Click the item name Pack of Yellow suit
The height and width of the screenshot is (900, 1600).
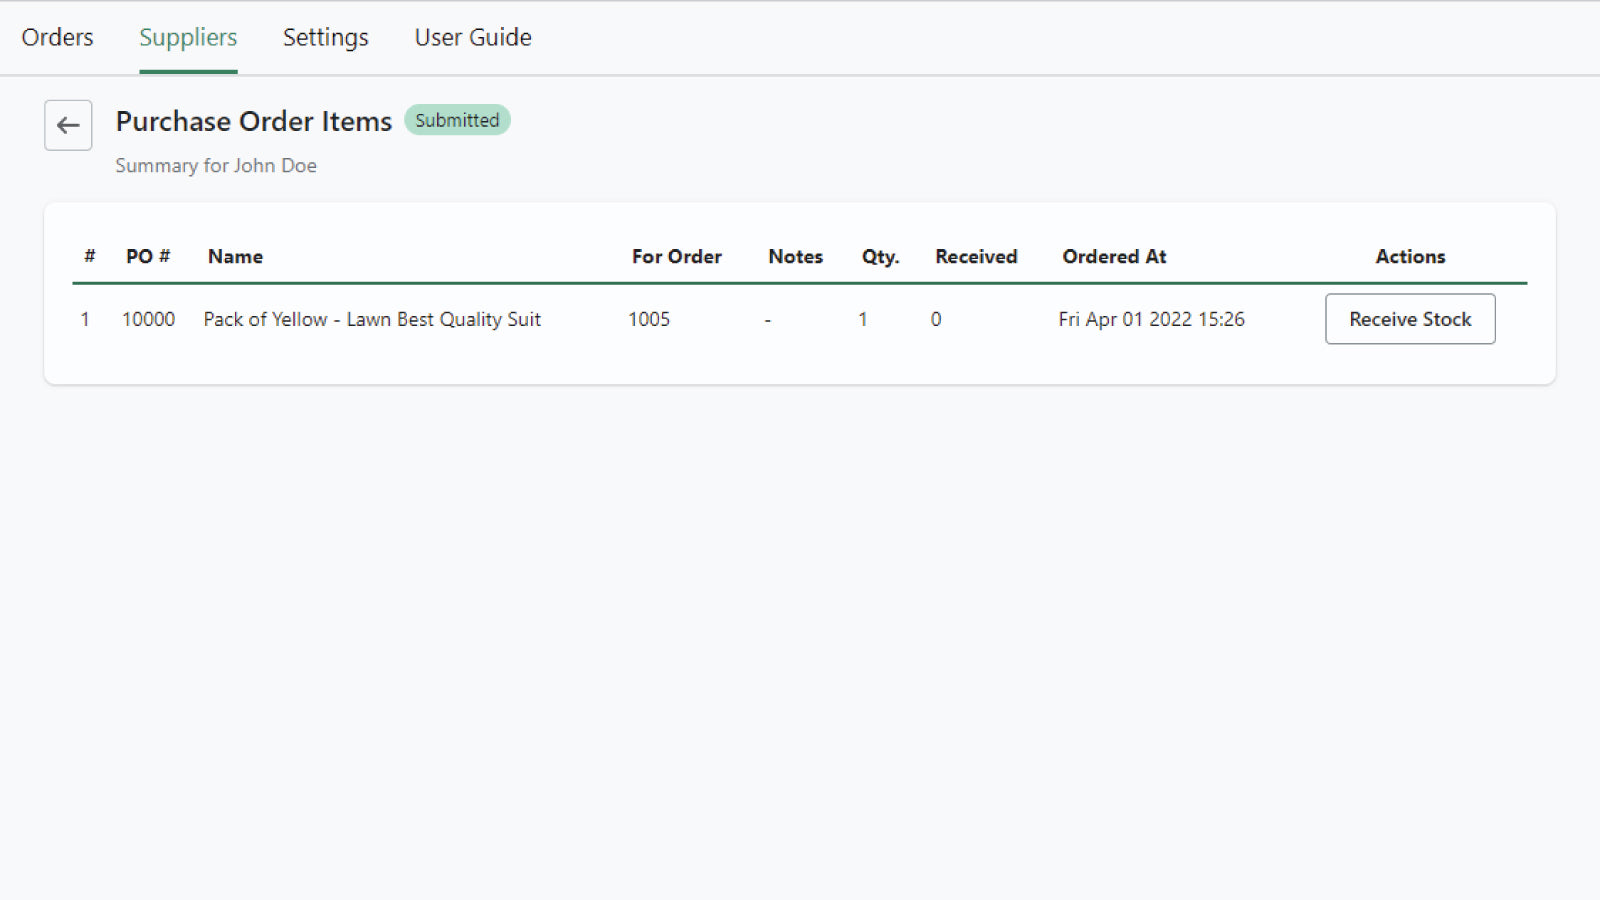(372, 319)
